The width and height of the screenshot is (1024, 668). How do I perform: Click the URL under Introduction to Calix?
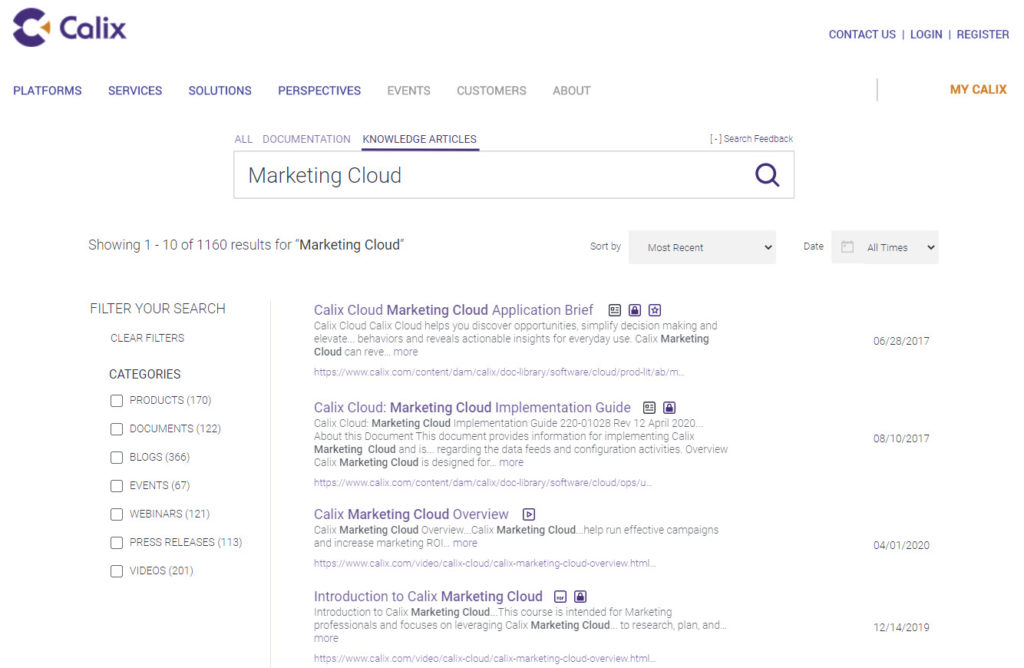pyautogui.click(x=485, y=659)
